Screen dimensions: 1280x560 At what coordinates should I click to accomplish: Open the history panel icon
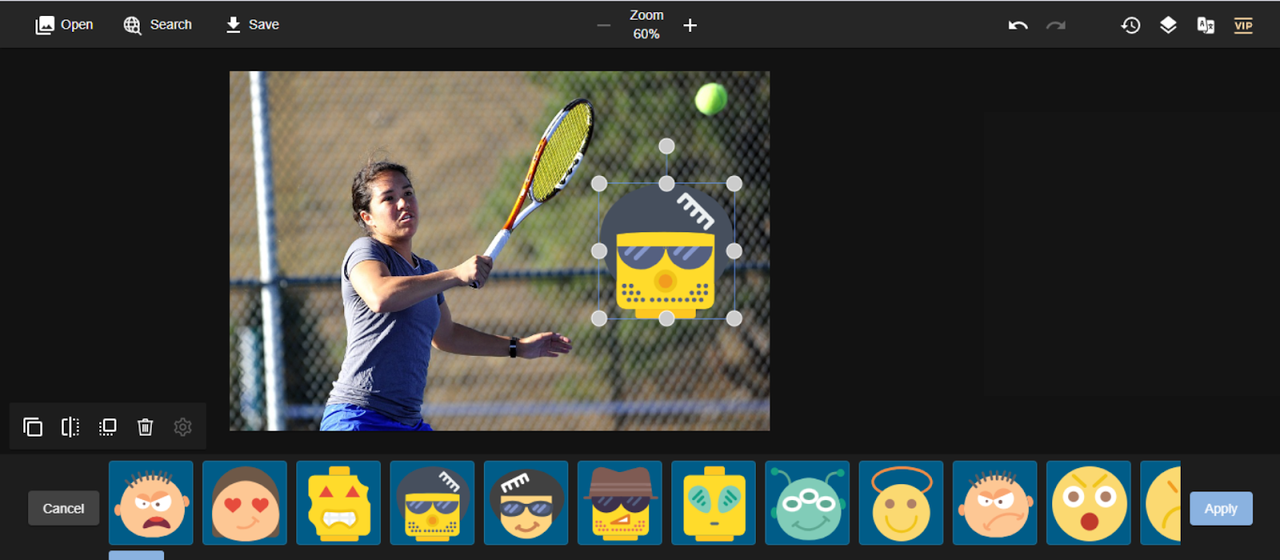[x=1131, y=25]
